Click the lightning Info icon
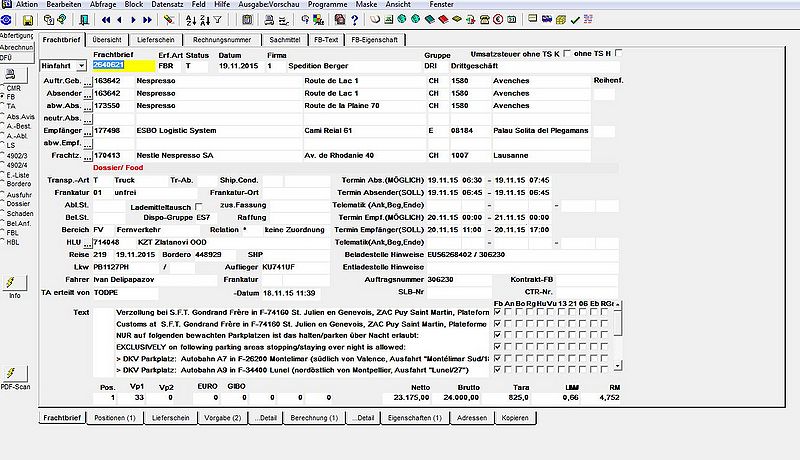The width and height of the screenshot is (800, 460). pyautogui.click(x=14, y=282)
